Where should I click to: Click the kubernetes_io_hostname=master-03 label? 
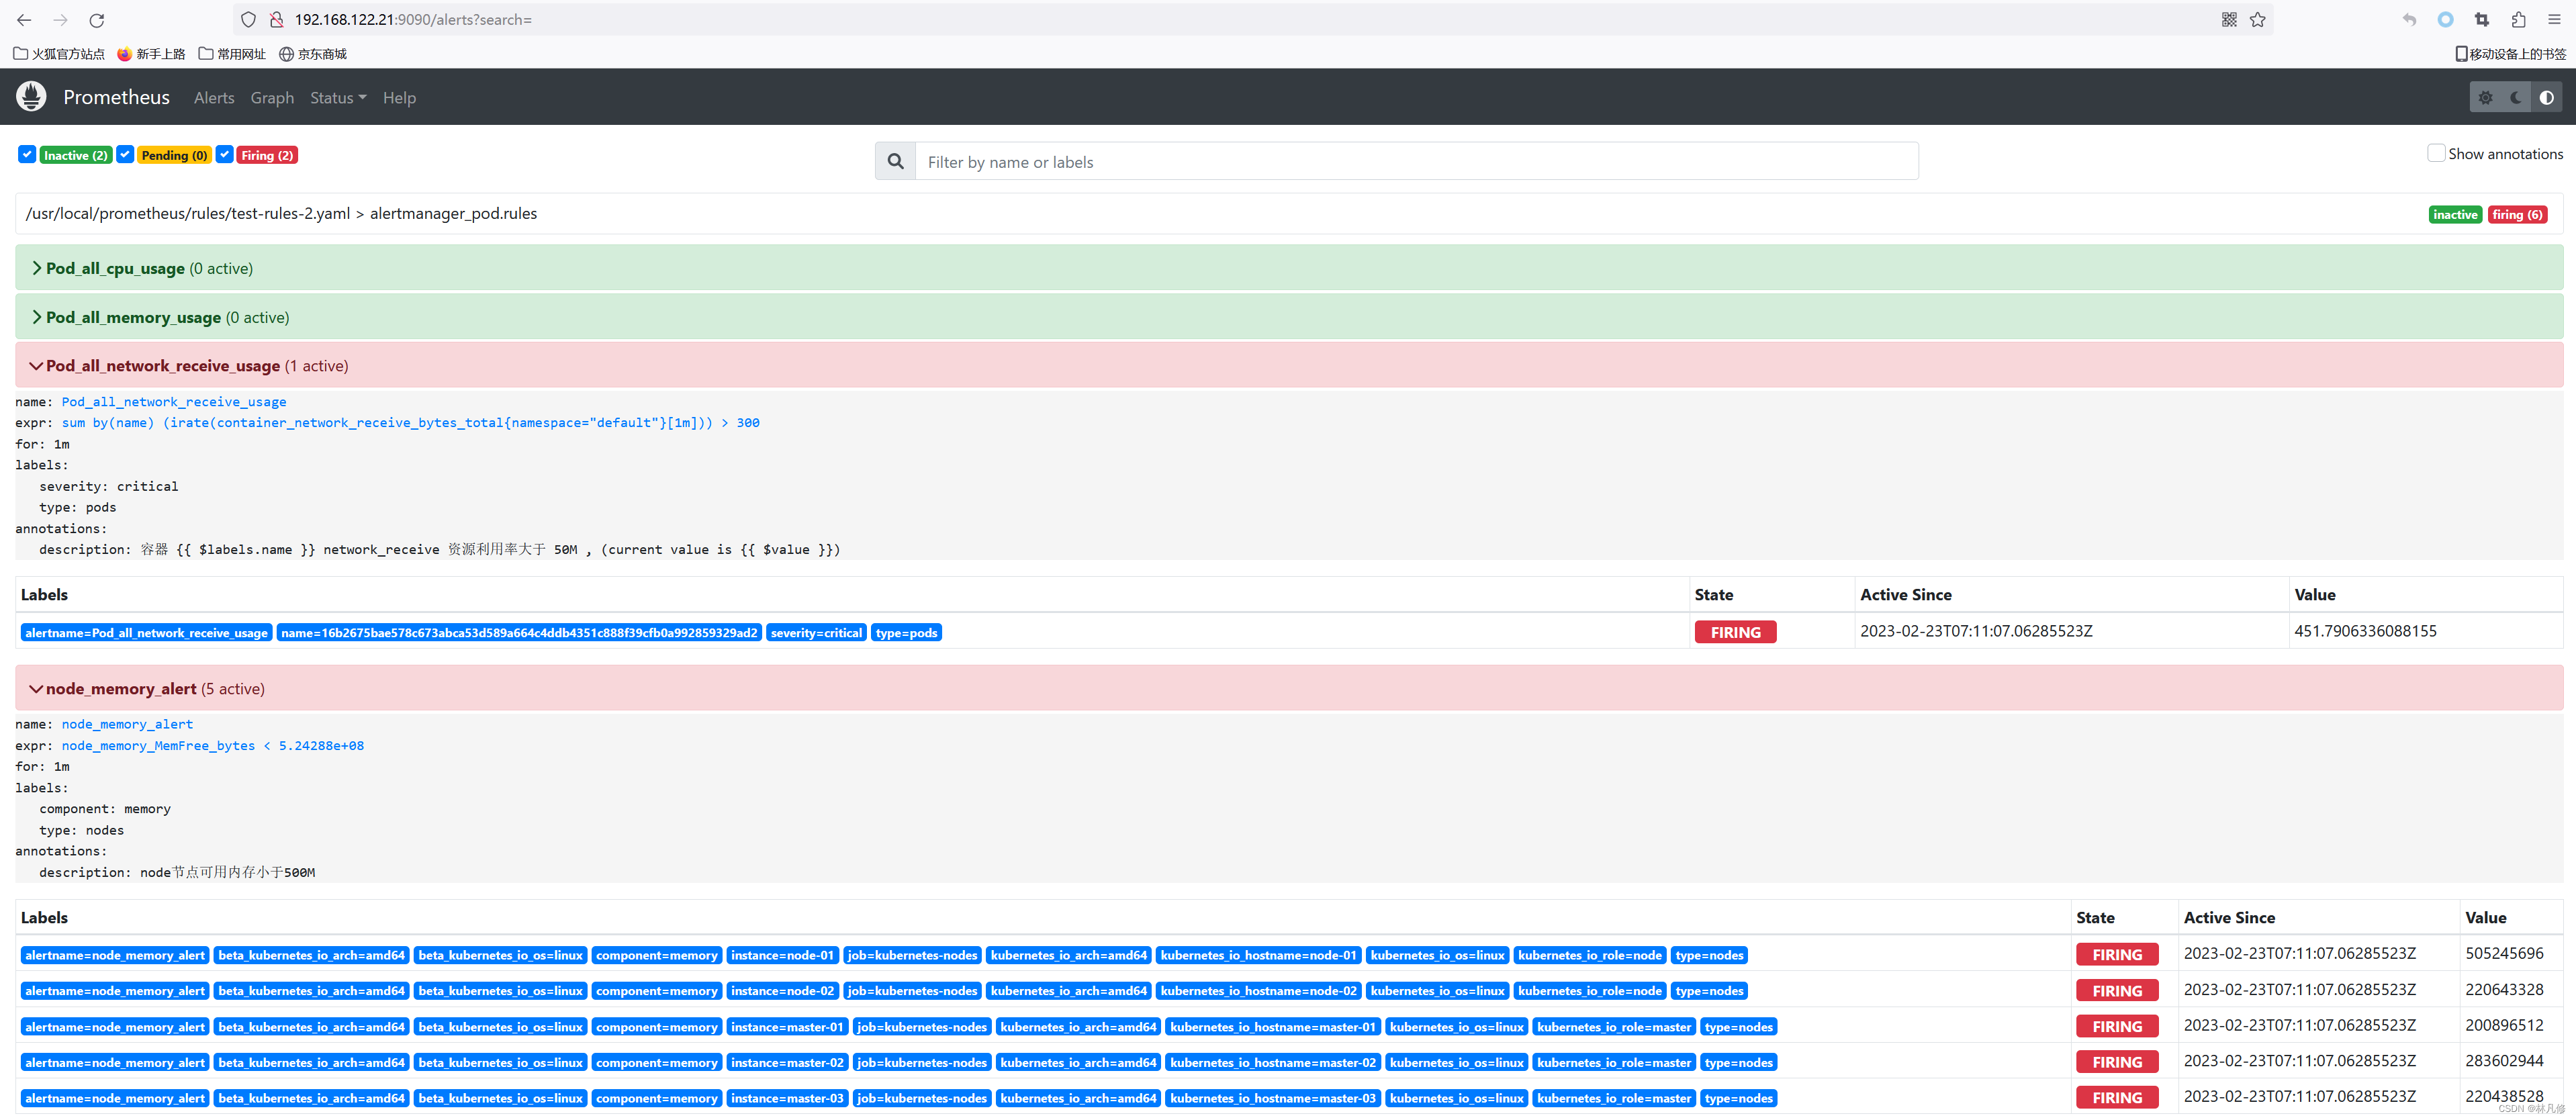[1272, 1098]
